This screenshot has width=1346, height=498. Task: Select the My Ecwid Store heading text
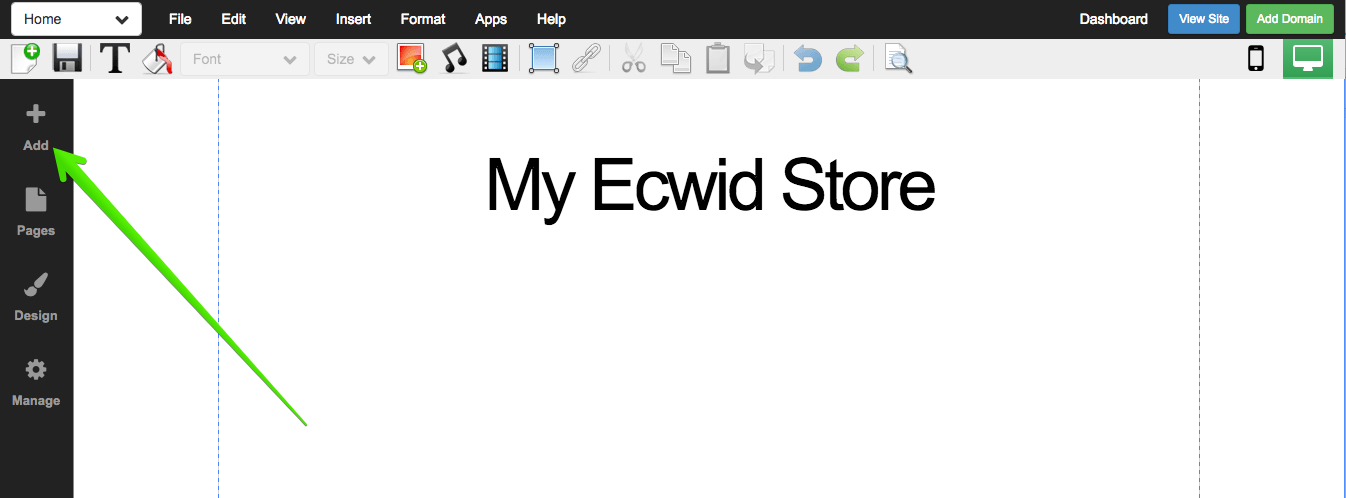coord(710,186)
